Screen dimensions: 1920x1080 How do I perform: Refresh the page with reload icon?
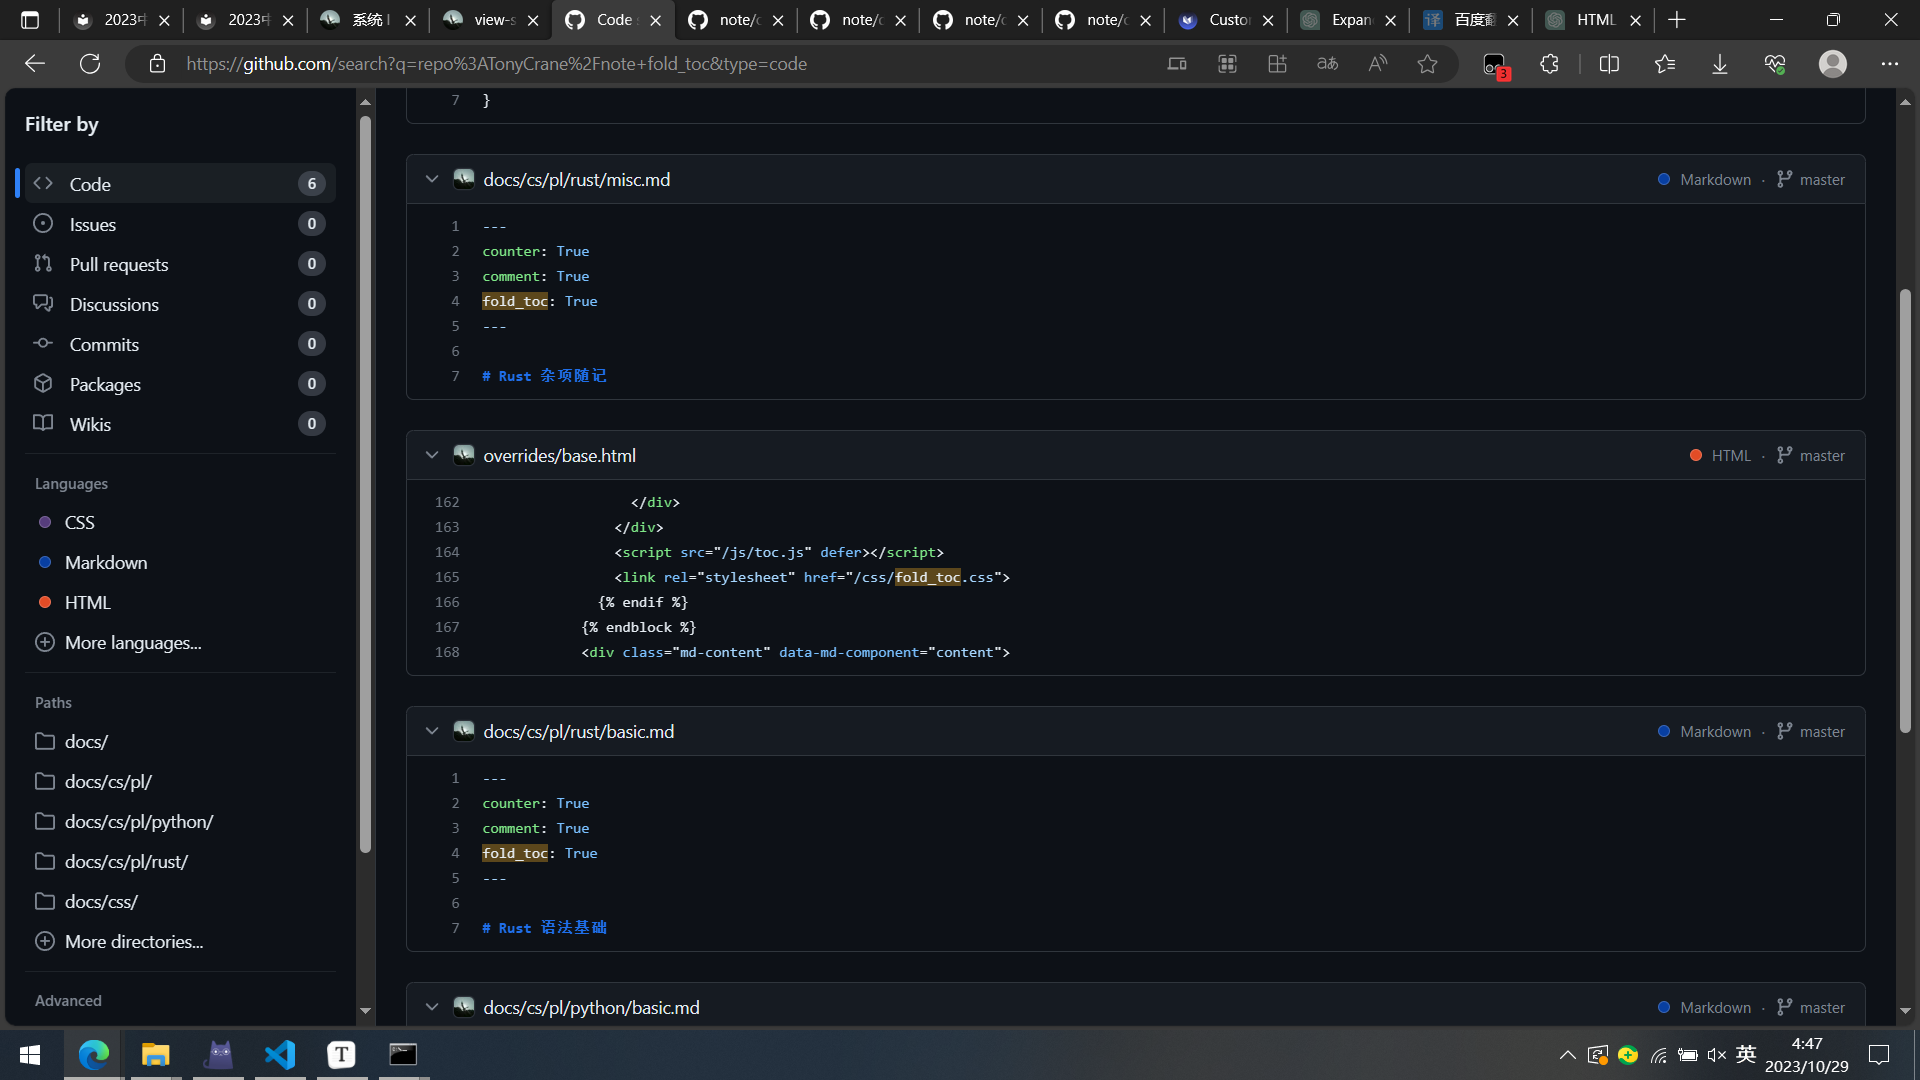(90, 64)
